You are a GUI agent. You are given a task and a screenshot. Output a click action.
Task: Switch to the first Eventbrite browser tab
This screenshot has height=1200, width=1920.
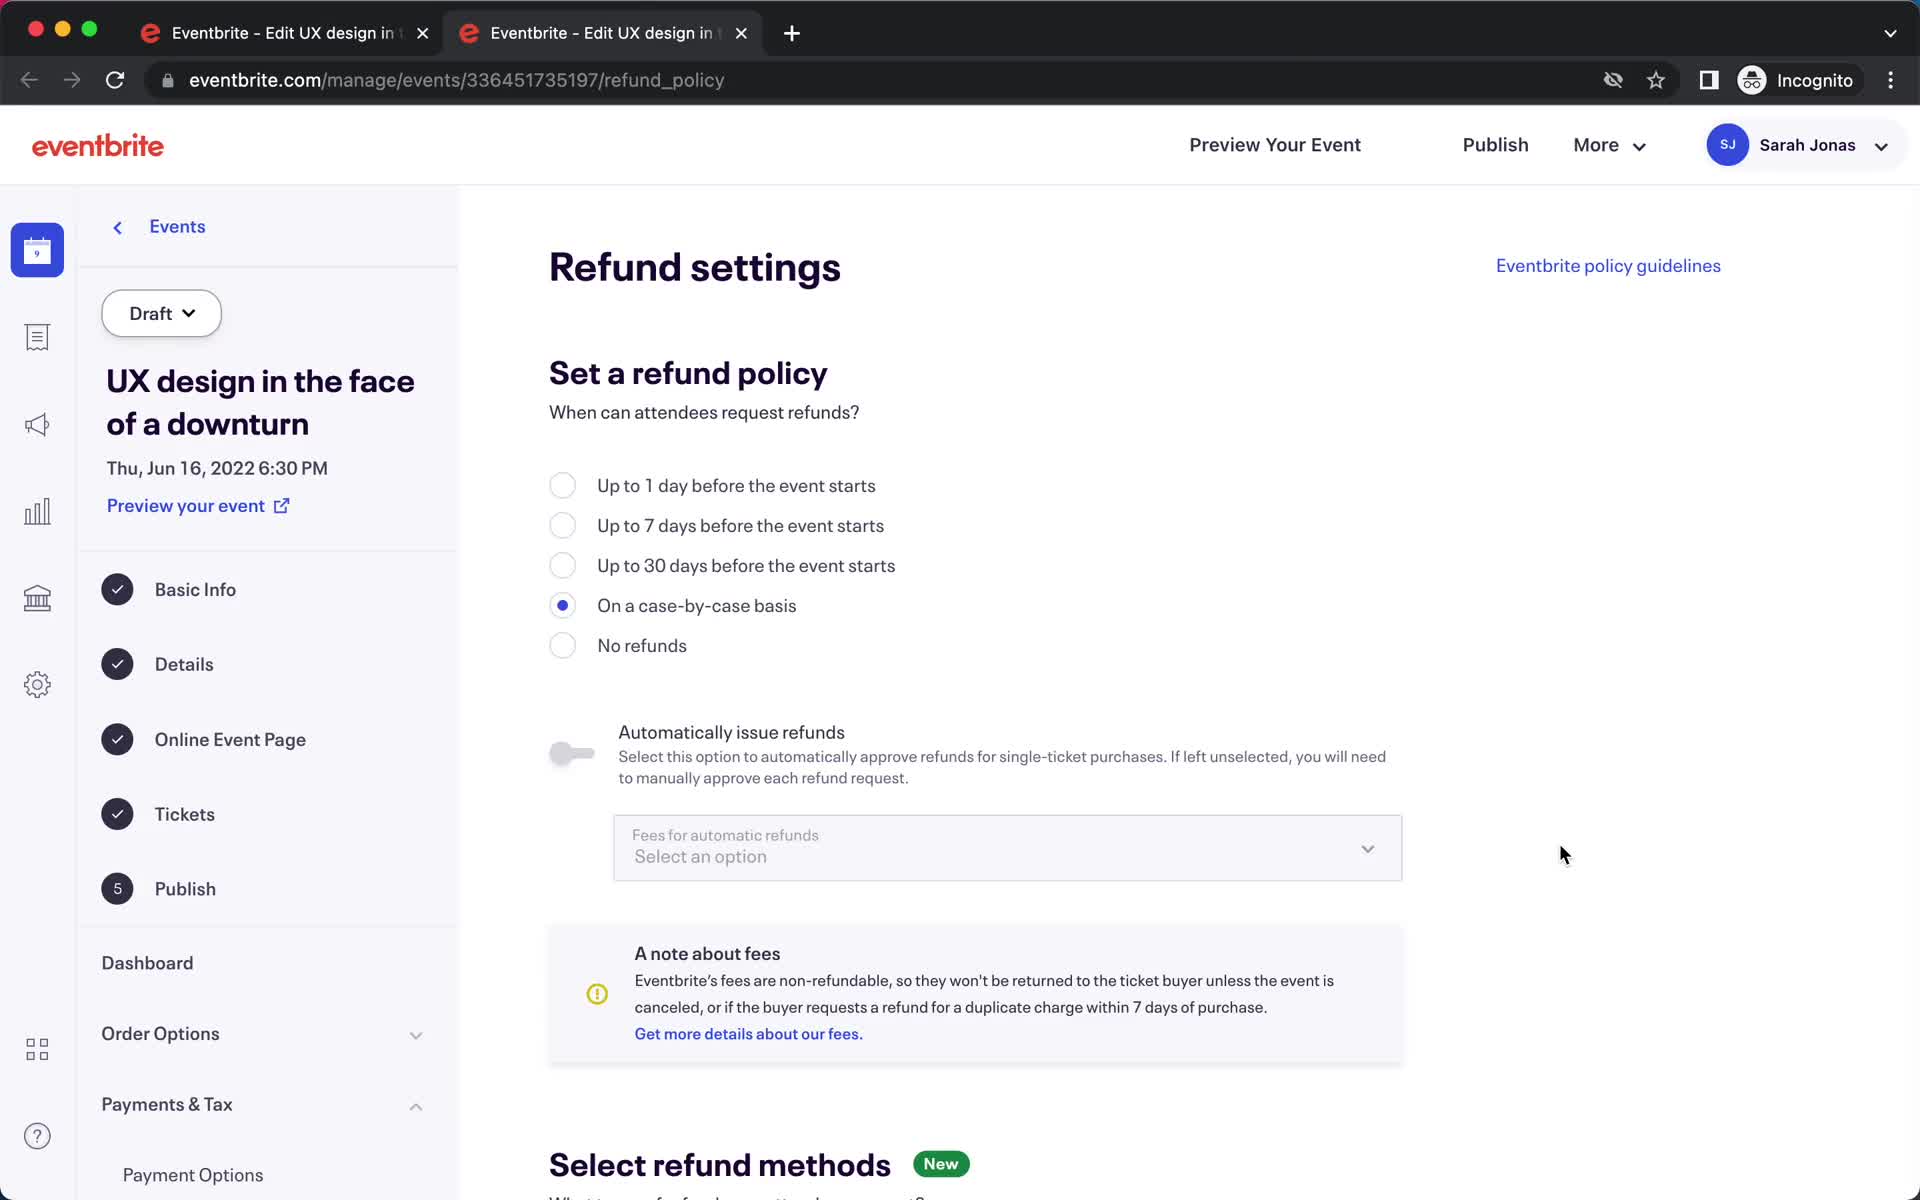[285, 33]
